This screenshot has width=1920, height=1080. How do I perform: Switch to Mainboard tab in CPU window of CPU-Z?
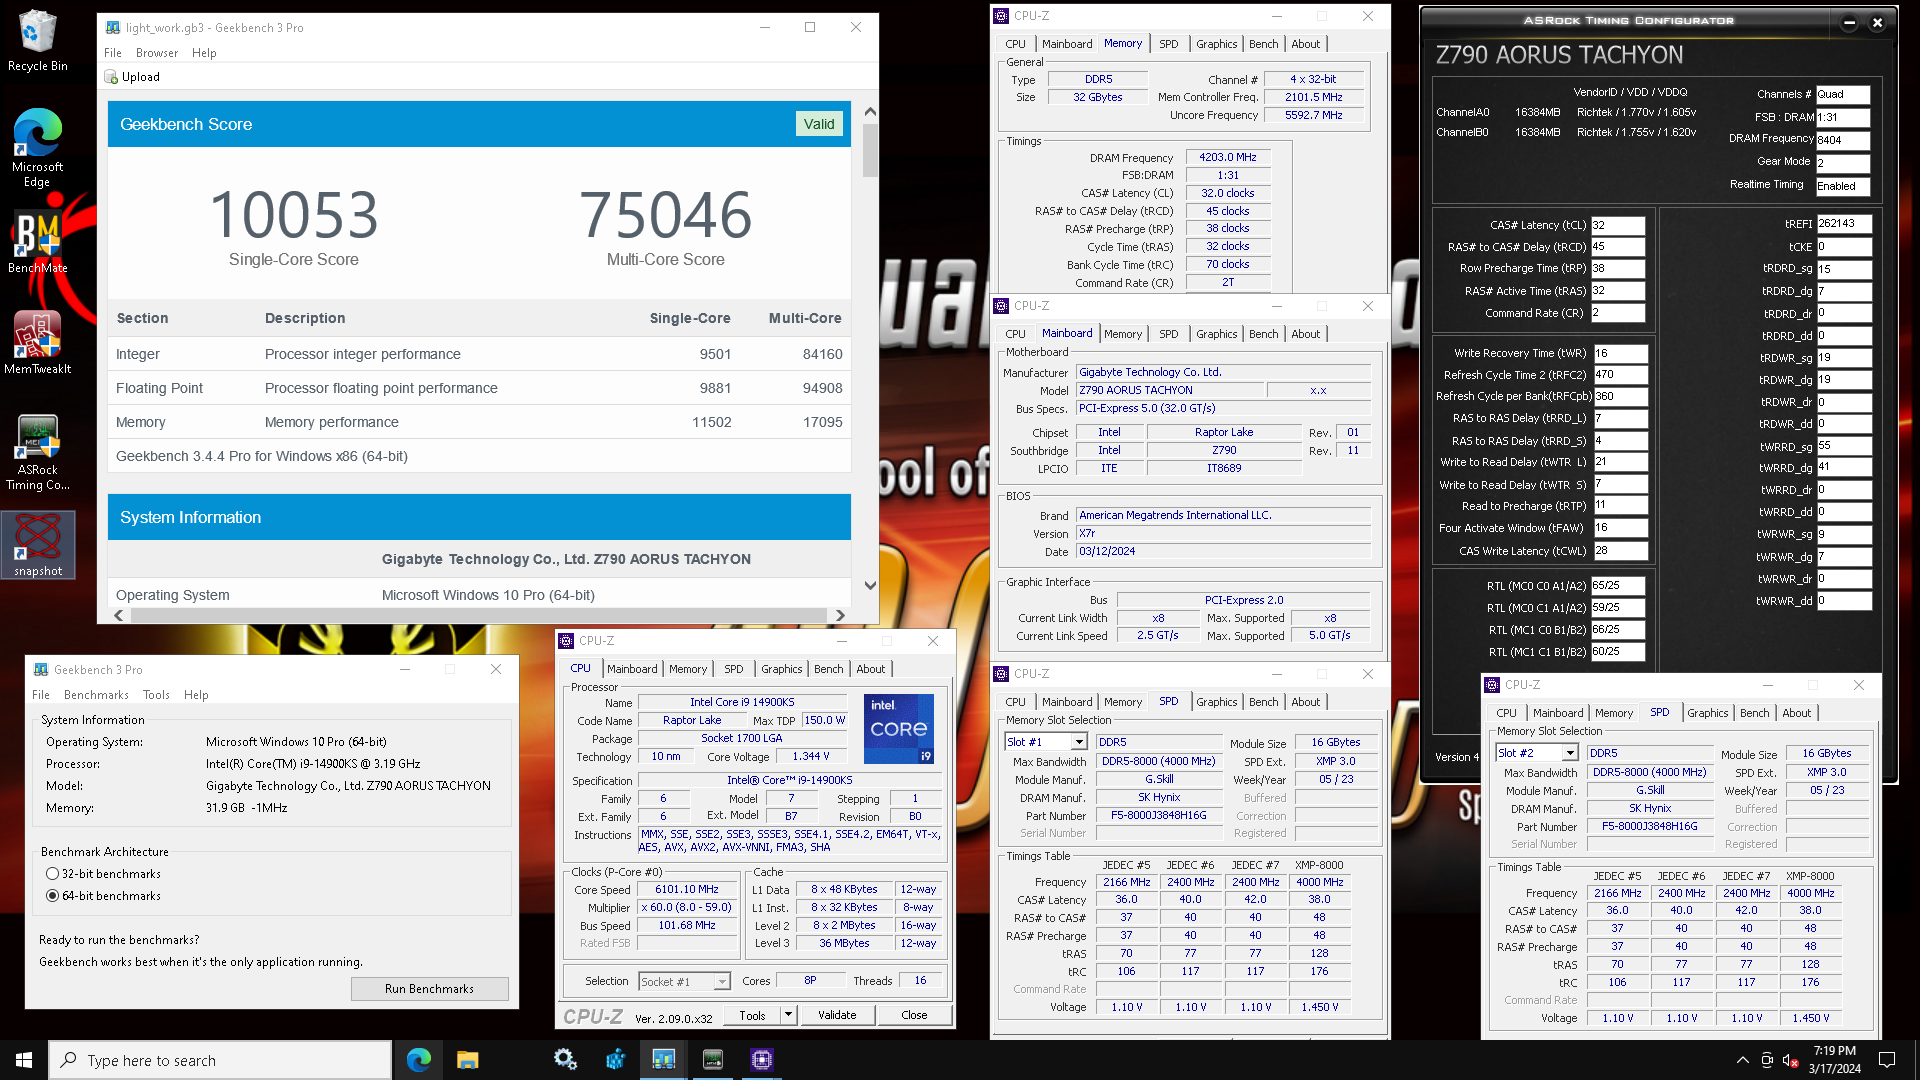632,669
